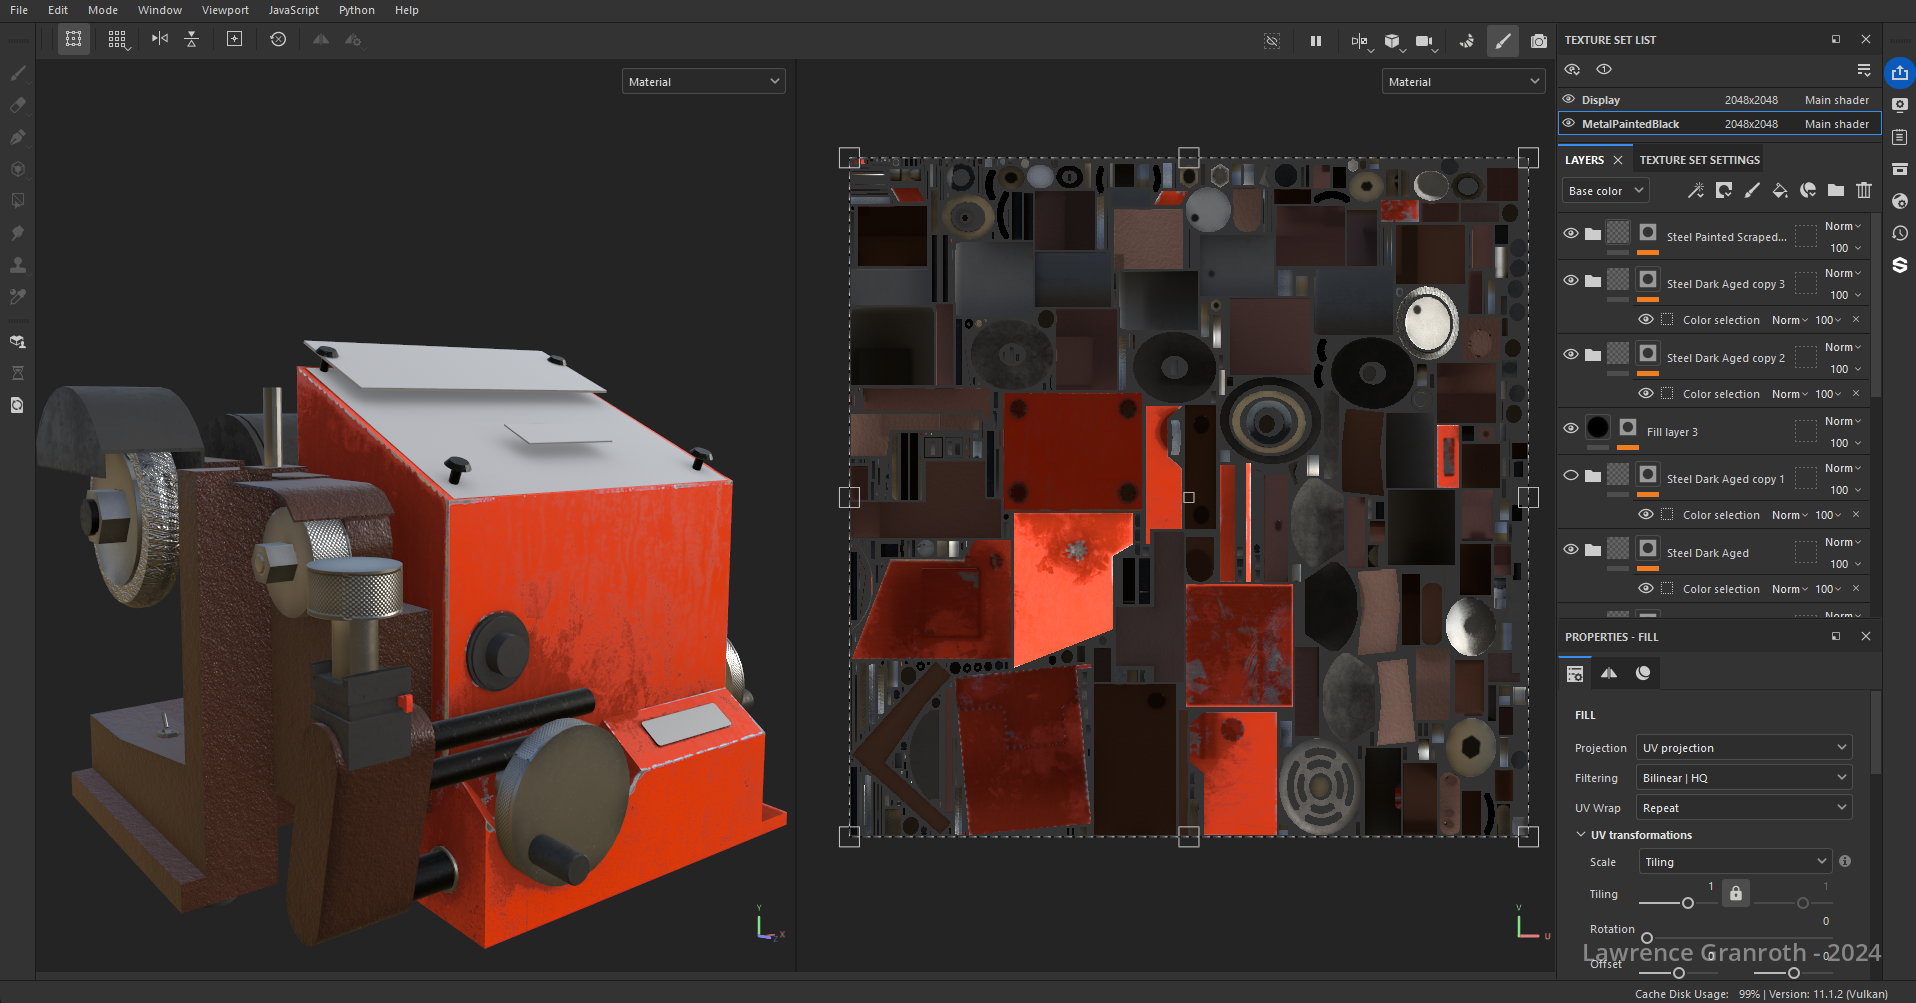Open the Projection dropdown showing UV projection
Viewport: 1916px width, 1003px height.
(1743, 748)
